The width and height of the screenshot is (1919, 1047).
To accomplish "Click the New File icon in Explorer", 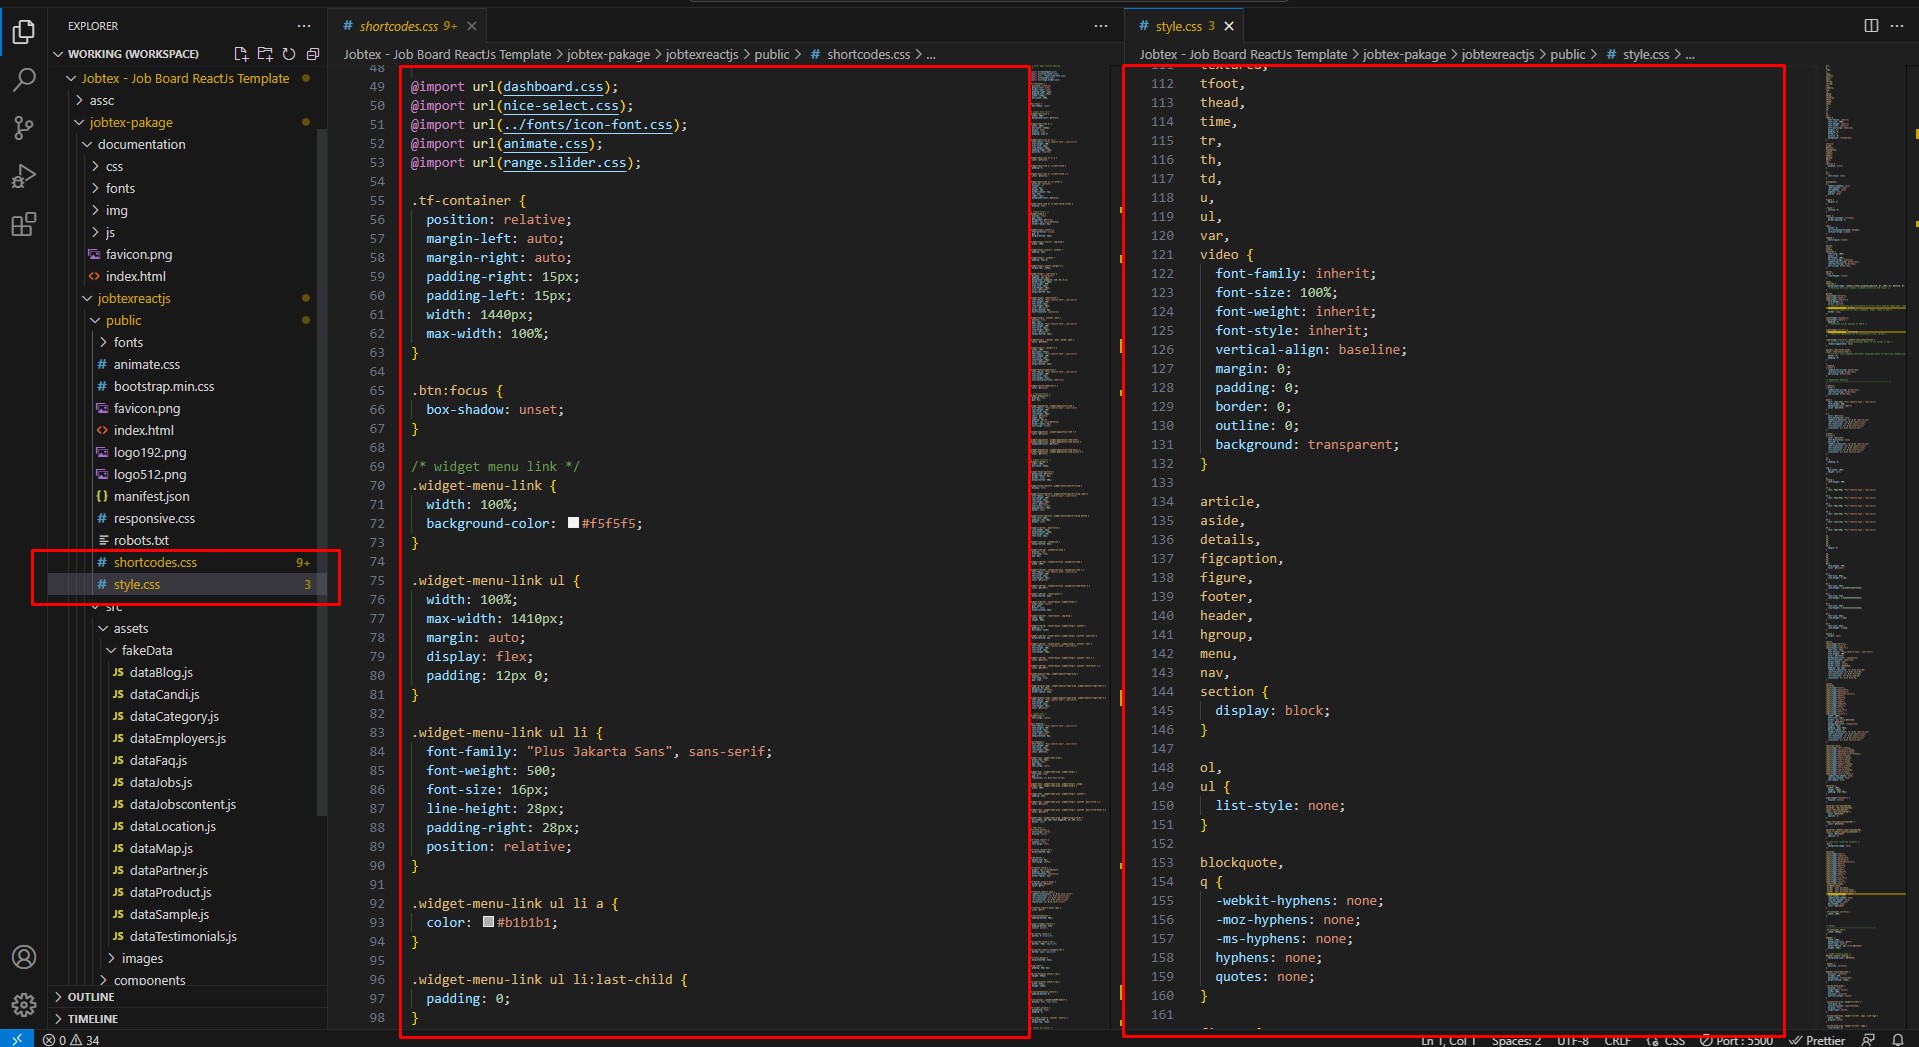I will point(241,54).
